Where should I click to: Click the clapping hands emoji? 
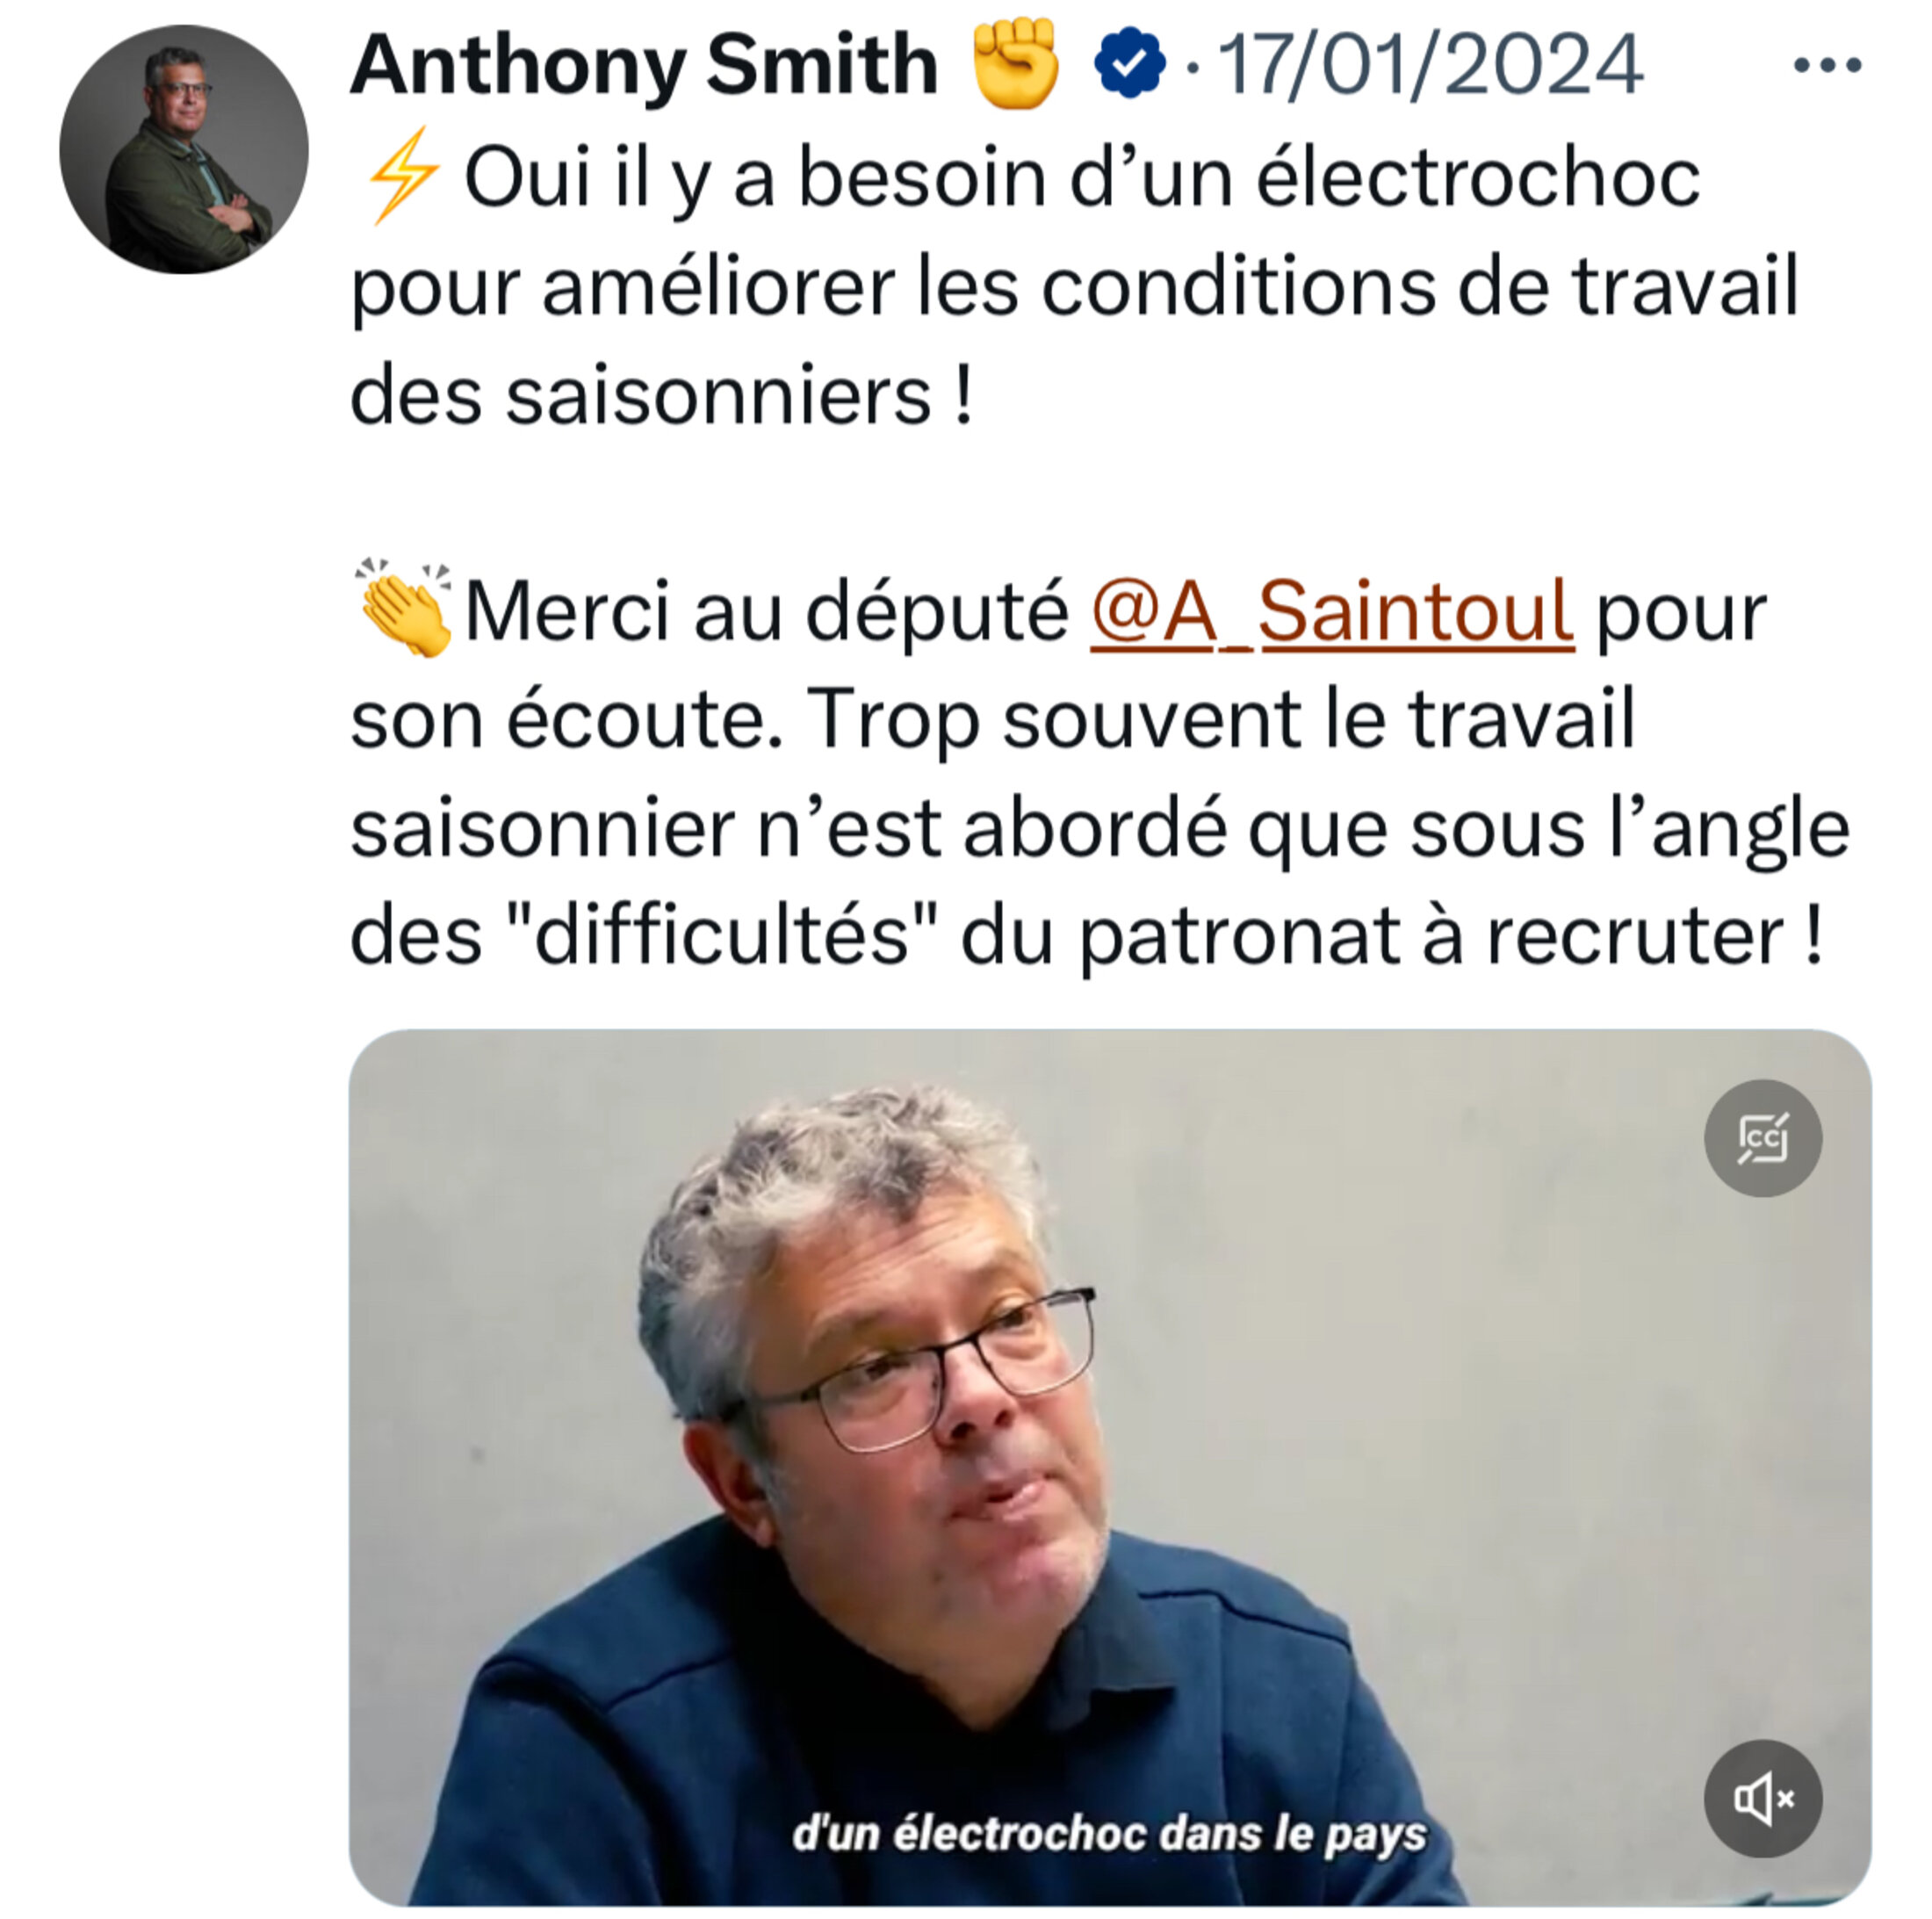coord(404,607)
